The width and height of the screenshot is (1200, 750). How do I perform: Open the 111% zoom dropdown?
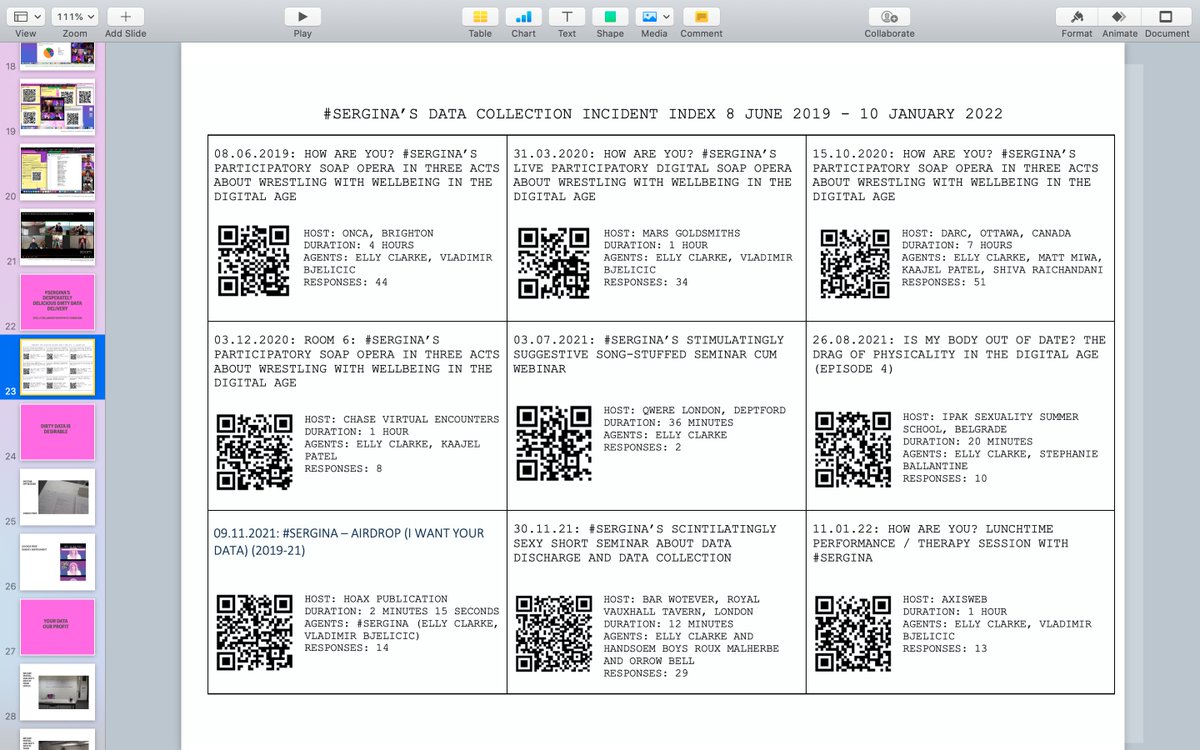point(75,17)
